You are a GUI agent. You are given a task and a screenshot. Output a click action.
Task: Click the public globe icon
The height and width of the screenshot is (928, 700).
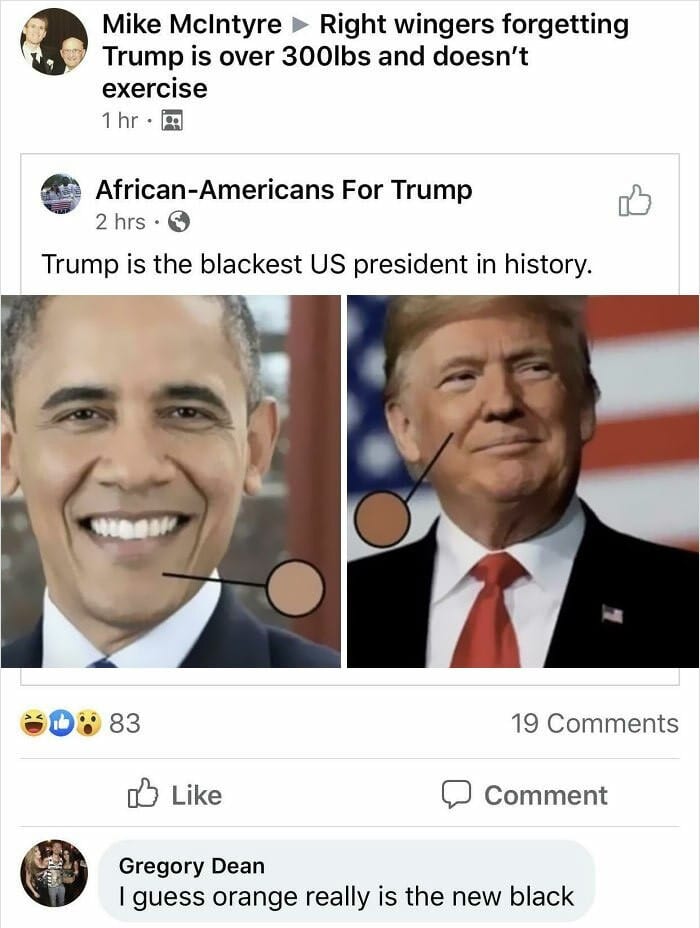179,223
